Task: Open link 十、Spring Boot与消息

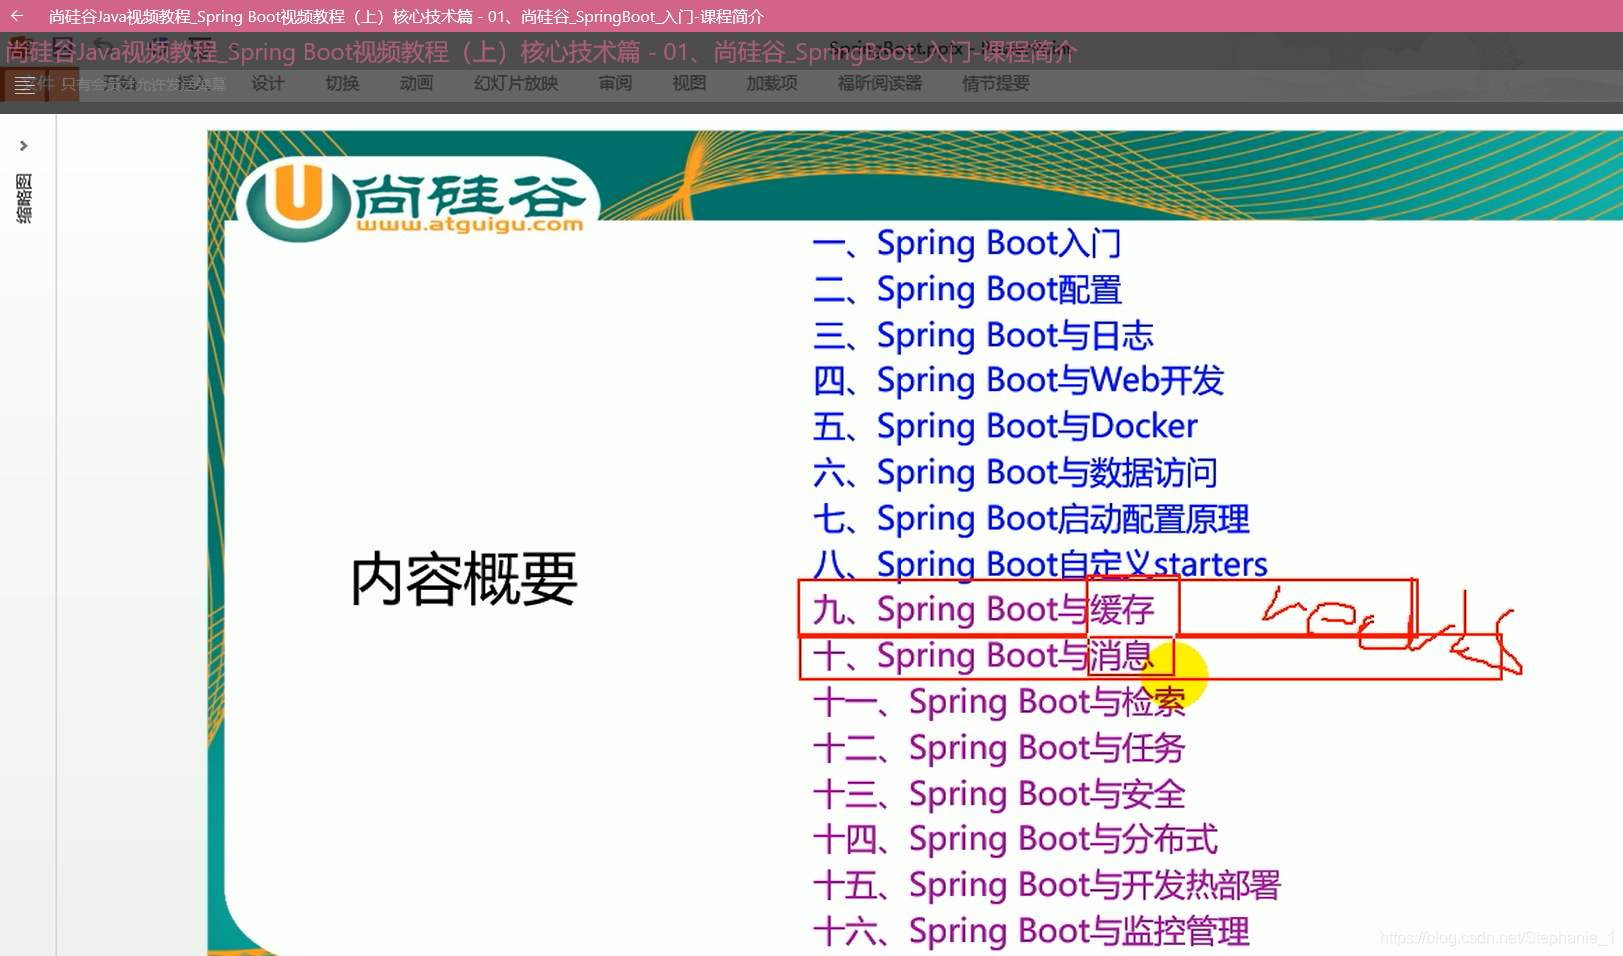Action: [x=983, y=655]
